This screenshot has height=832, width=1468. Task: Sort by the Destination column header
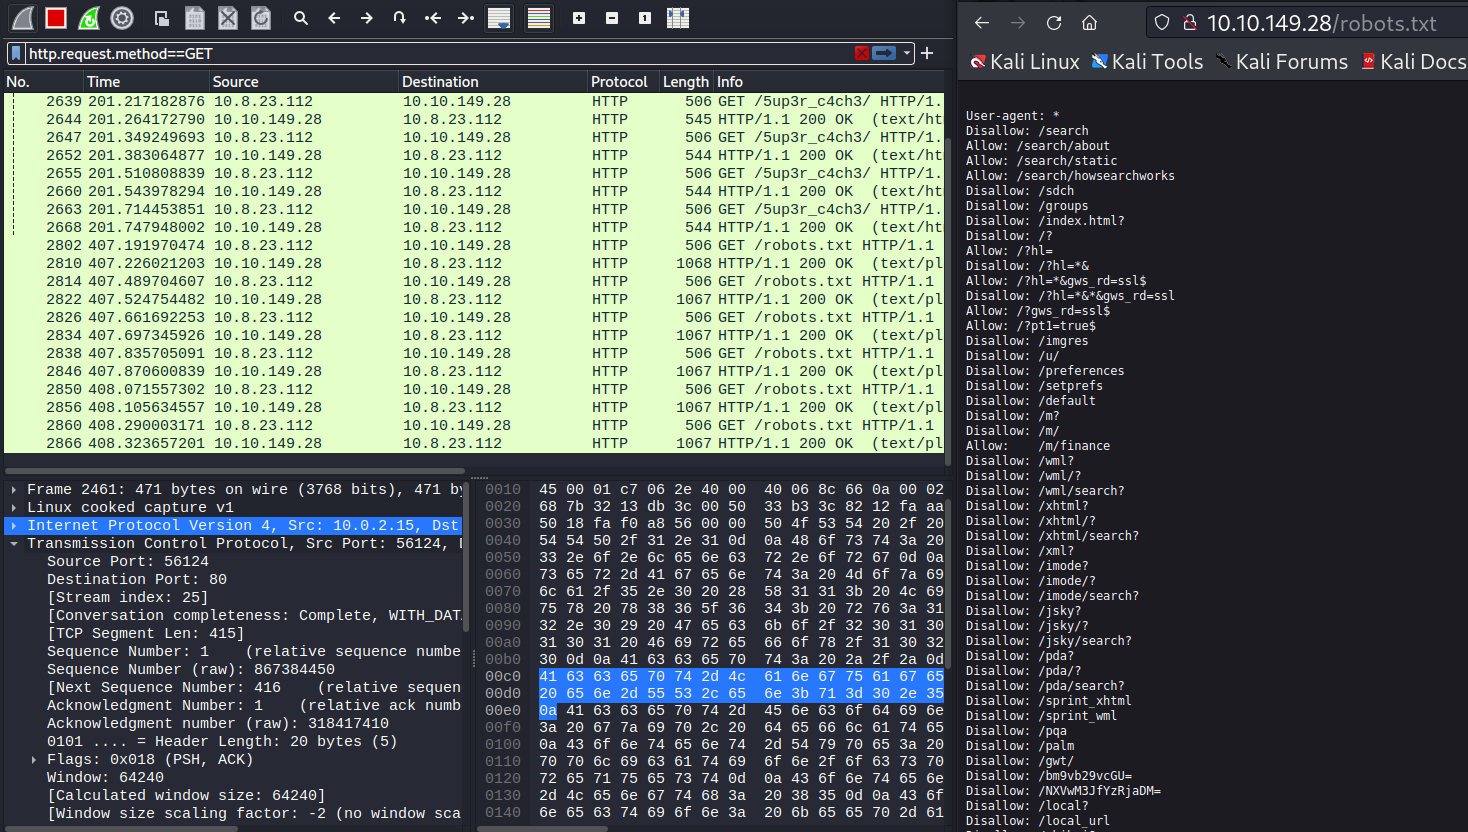(x=493, y=82)
